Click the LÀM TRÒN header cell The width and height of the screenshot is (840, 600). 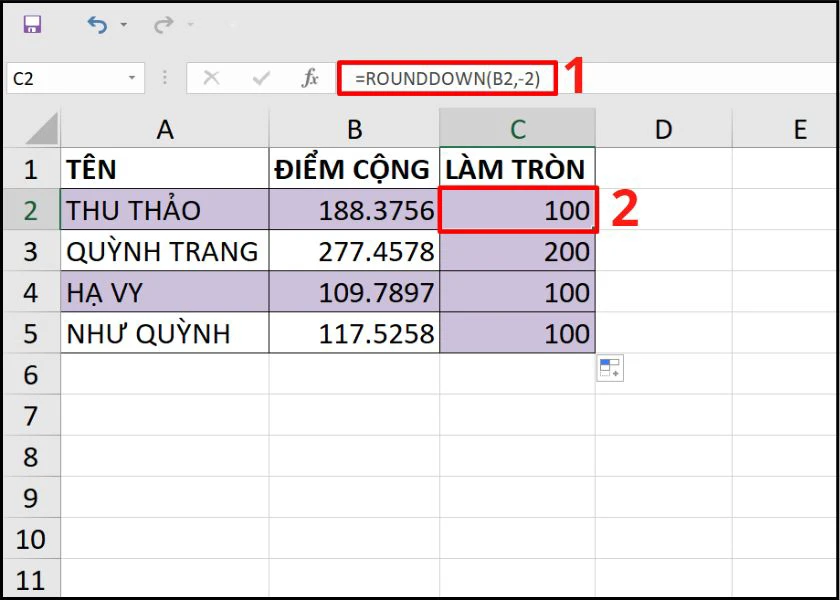coord(517,168)
